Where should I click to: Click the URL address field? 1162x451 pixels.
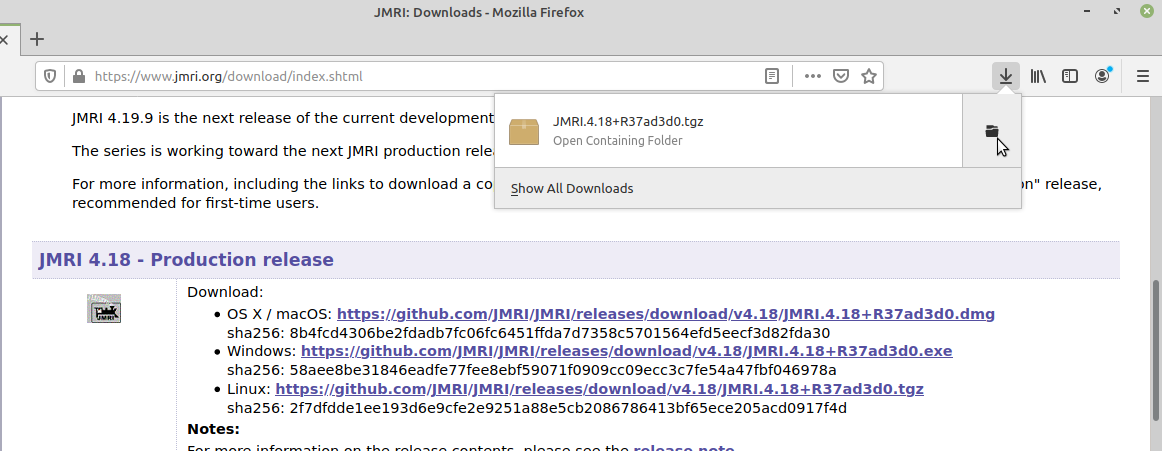[x=420, y=76]
